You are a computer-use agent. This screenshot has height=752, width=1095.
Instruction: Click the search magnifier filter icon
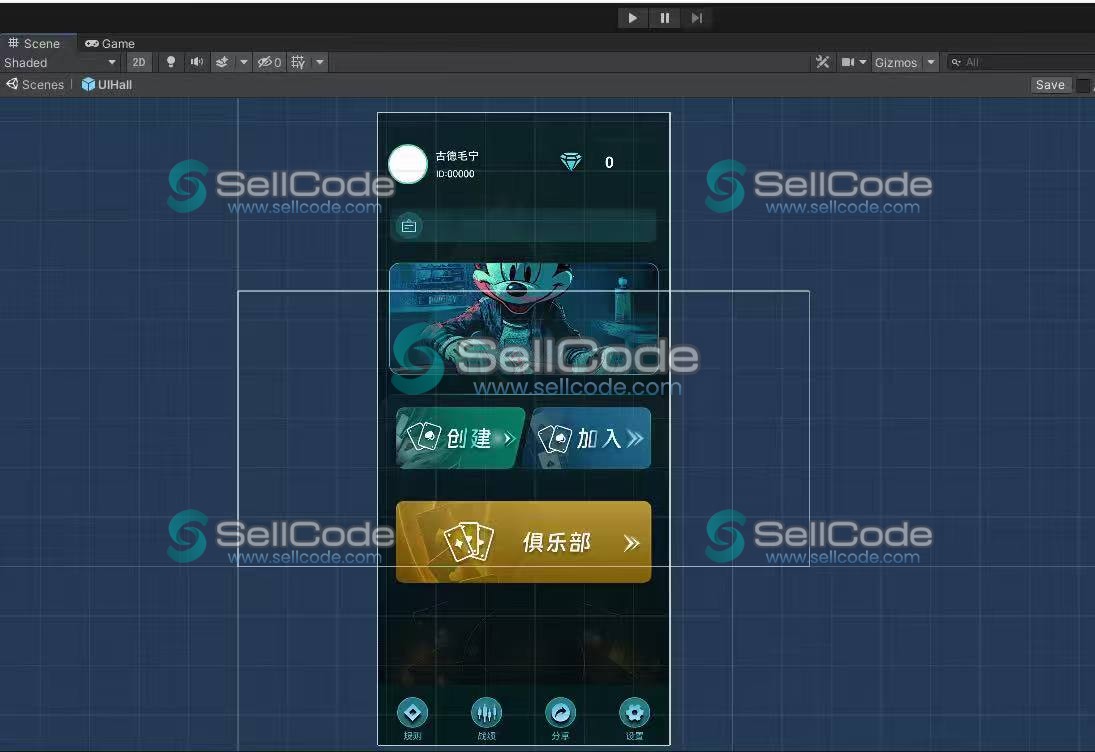pyautogui.click(x=956, y=62)
